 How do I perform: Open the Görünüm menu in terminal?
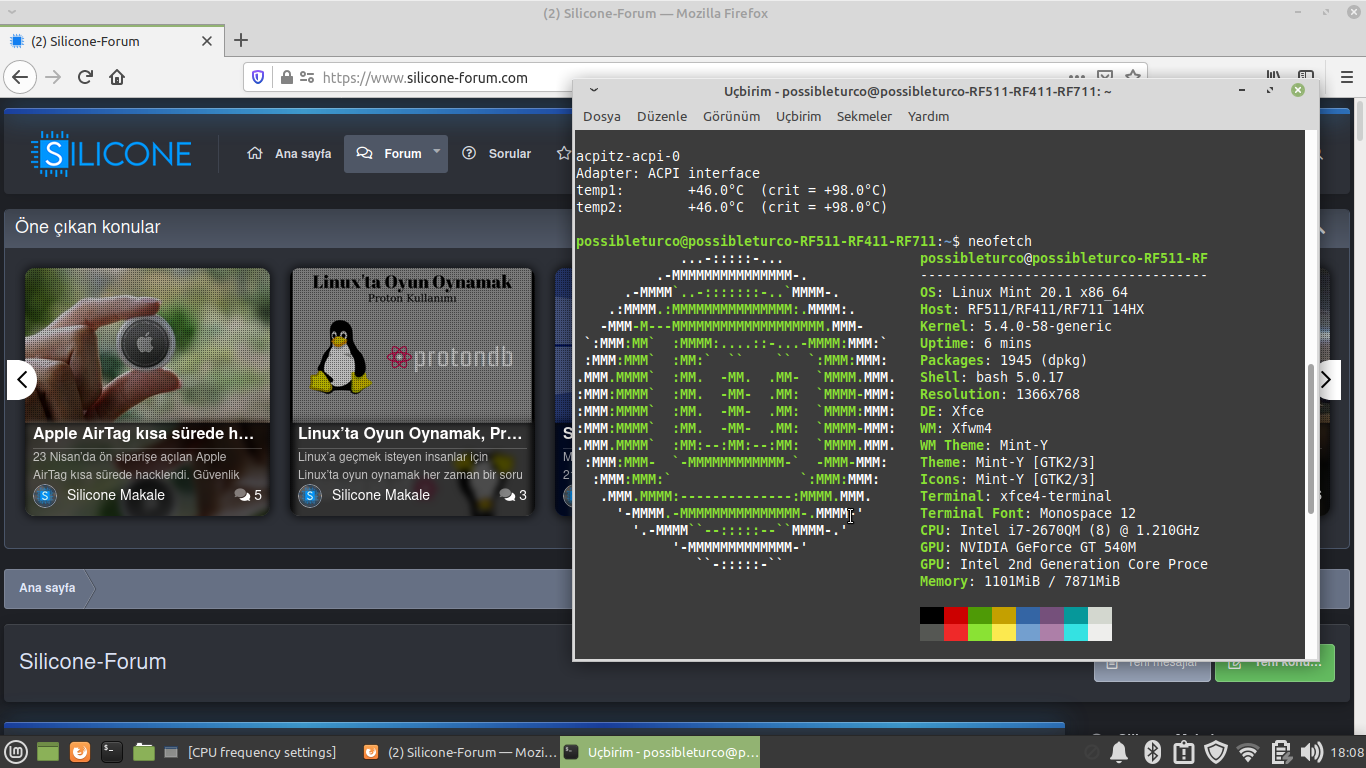tap(732, 116)
